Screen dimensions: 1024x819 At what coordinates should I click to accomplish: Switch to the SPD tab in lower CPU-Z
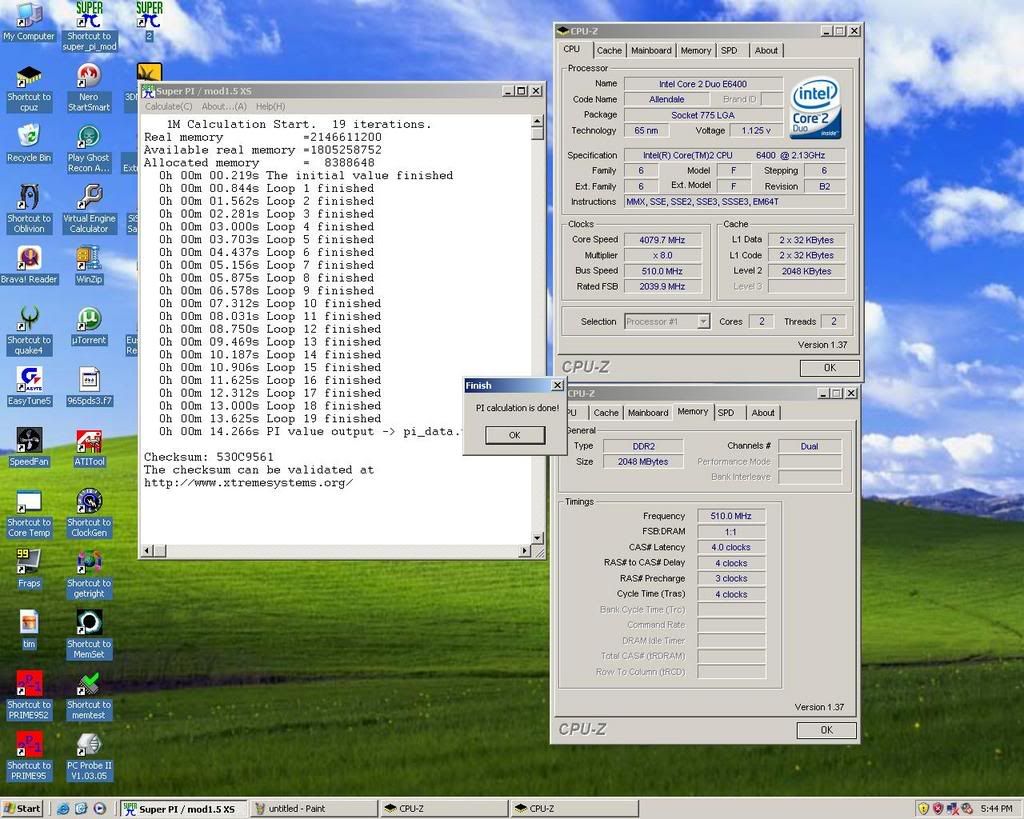point(726,412)
